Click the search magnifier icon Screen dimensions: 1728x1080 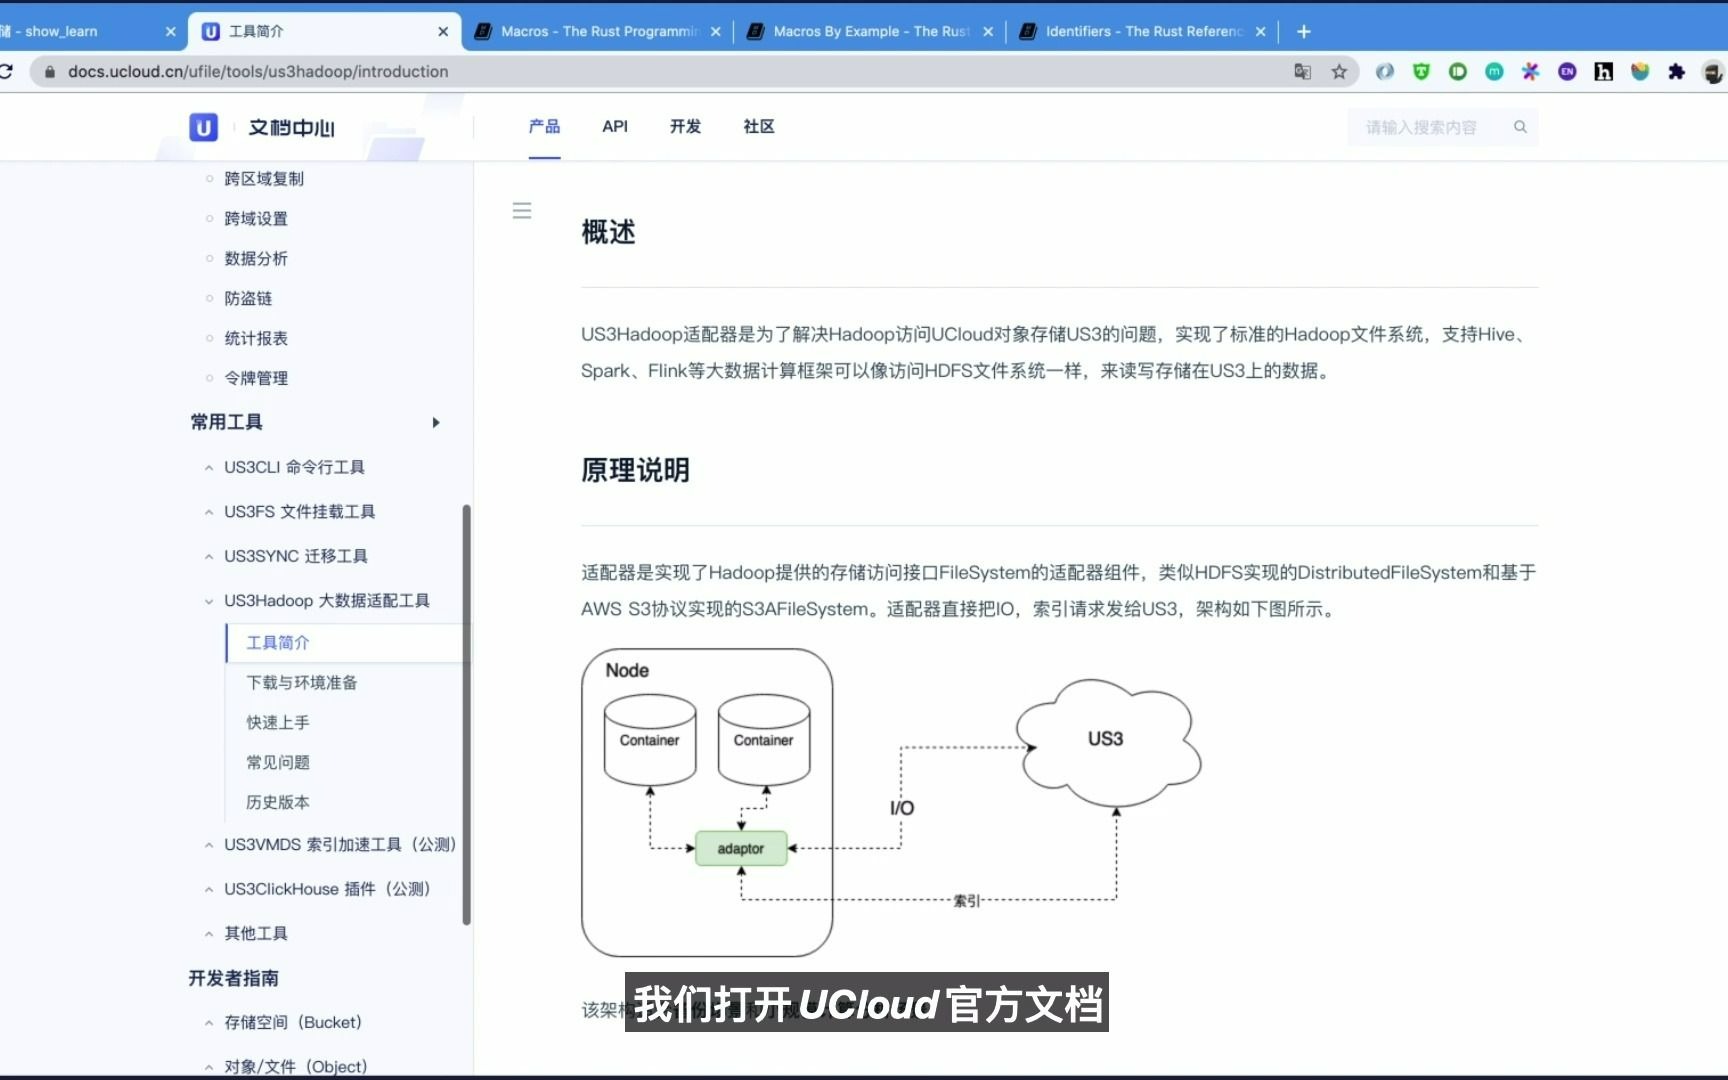(1520, 127)
